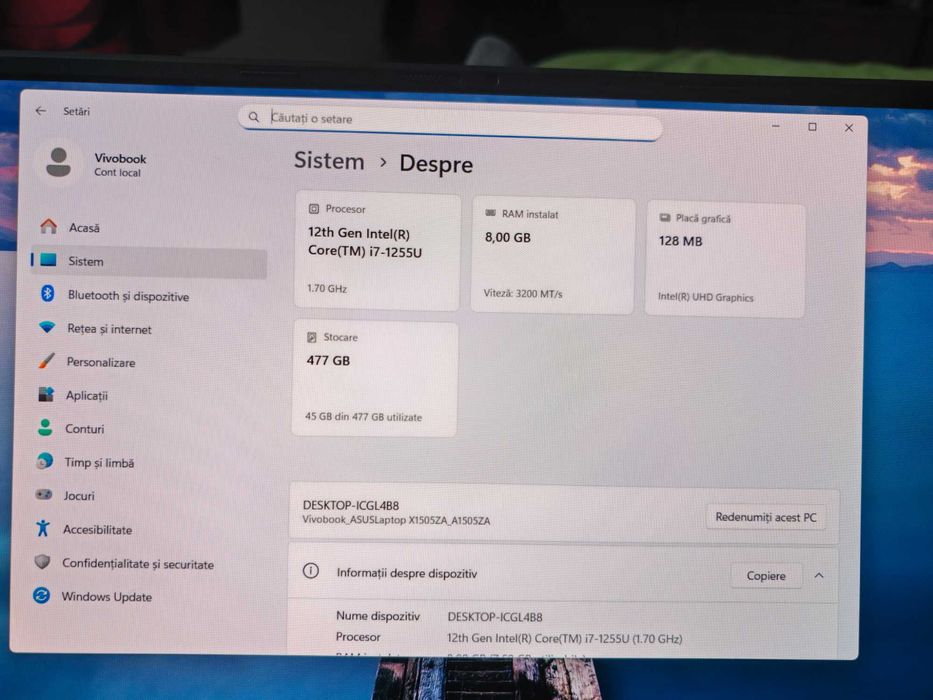Image resolution: width=933 pixels, height=700 pixels.
Task: Go back using the back arrow
Action: pyautogui.click(x=40, y=111)
